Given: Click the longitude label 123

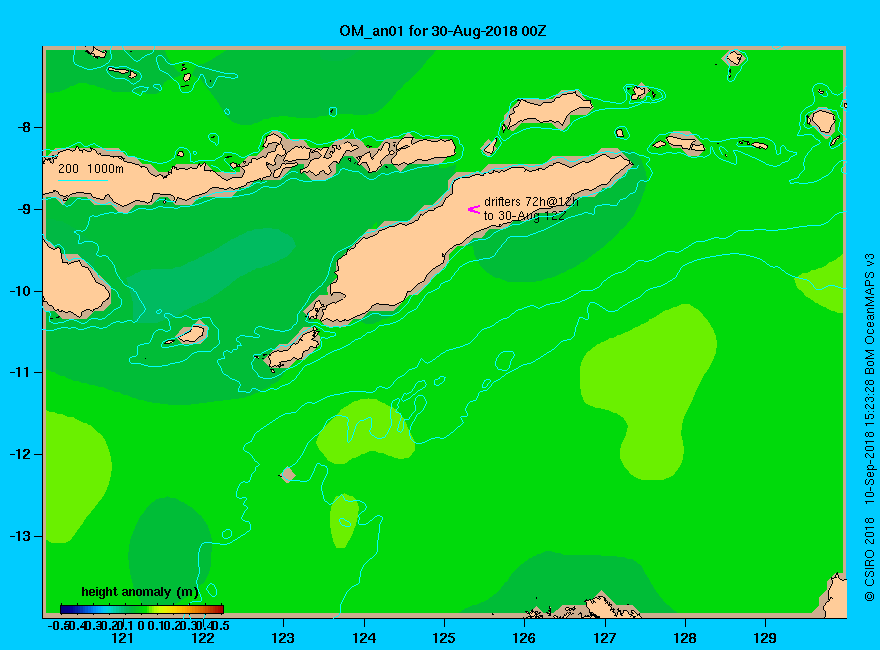Looking at the screenshot, I should pyautogui.click(x=283, y=638).
